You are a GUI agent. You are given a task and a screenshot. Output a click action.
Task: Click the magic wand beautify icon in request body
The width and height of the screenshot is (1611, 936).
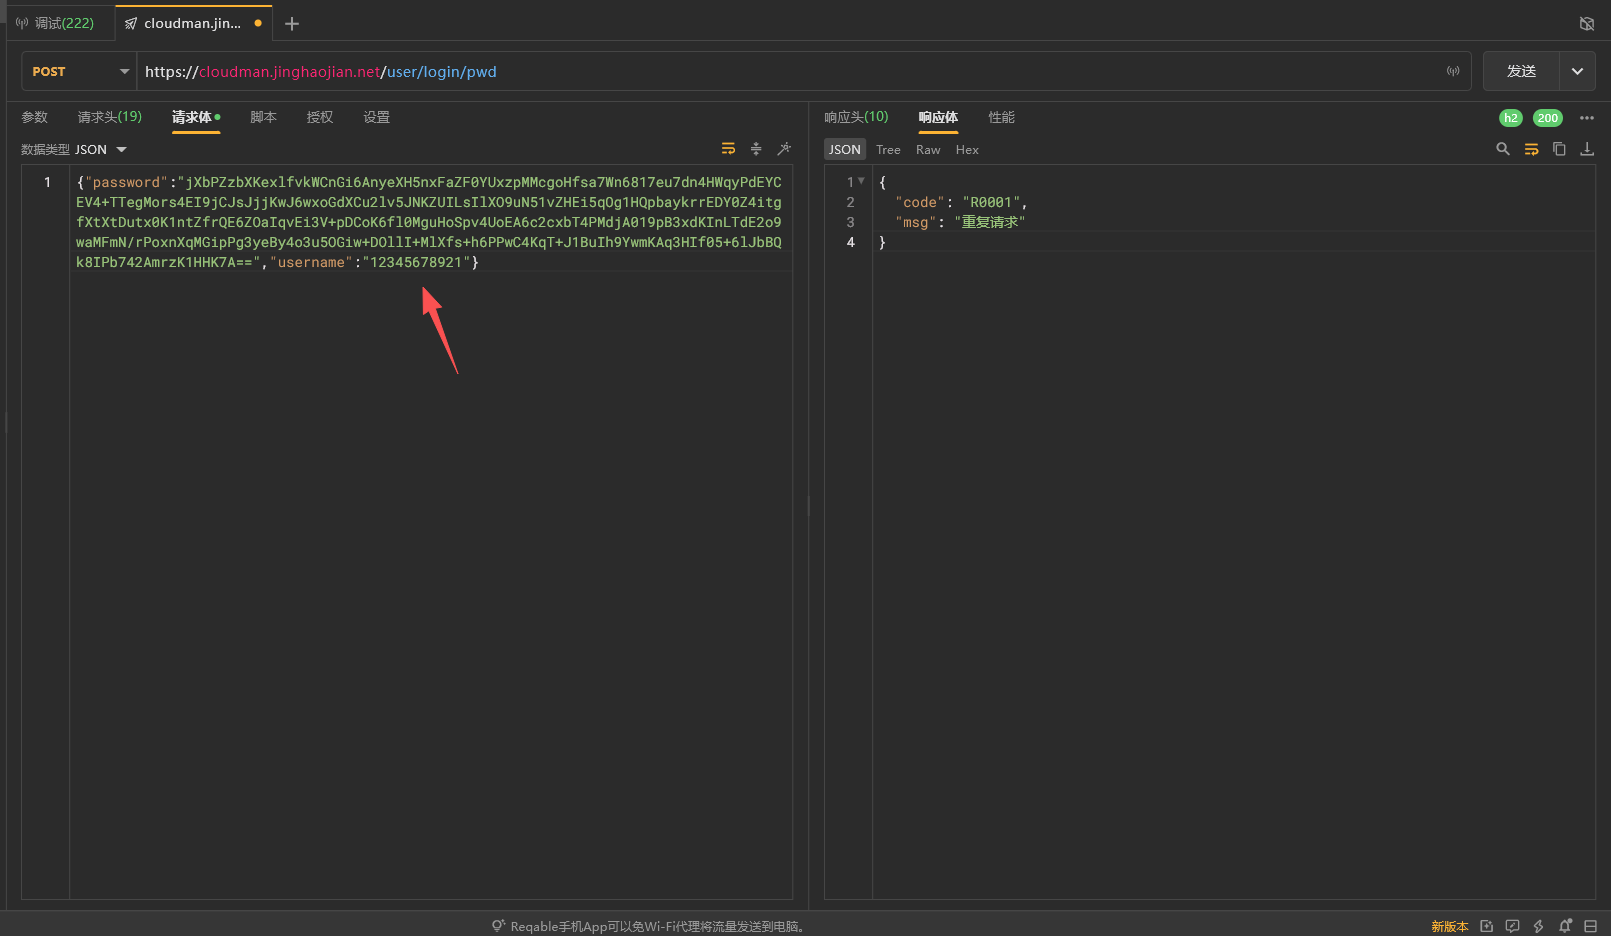784,149
